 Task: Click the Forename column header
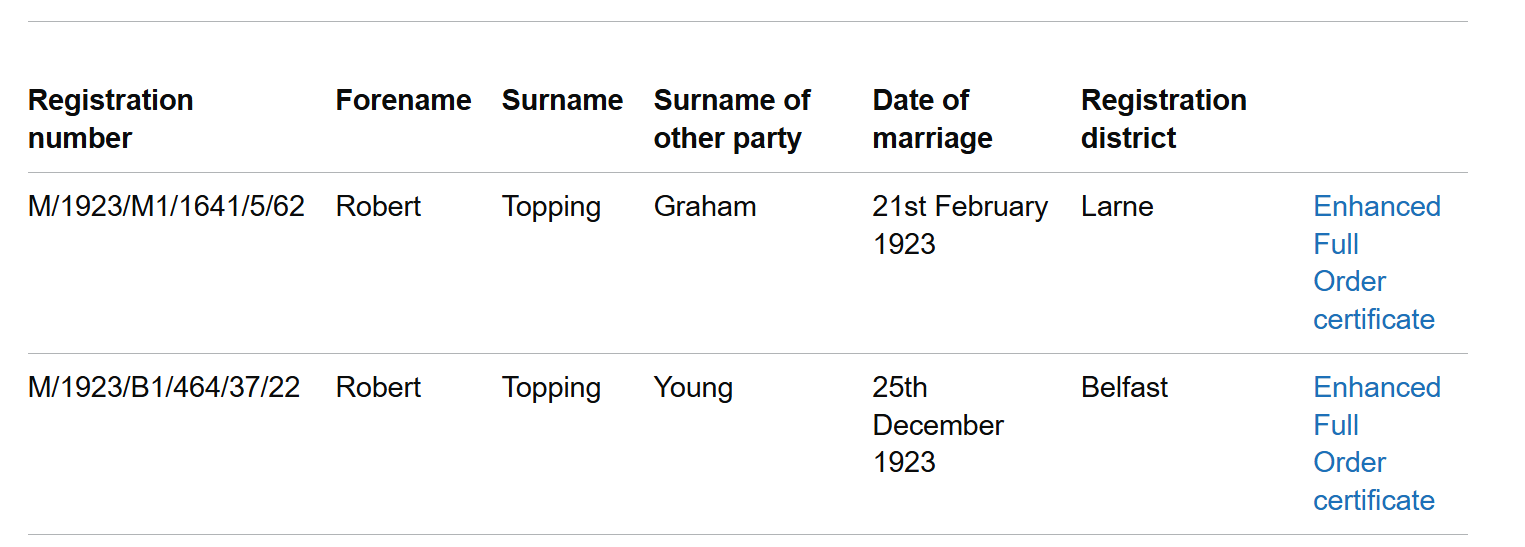(403, 100)
